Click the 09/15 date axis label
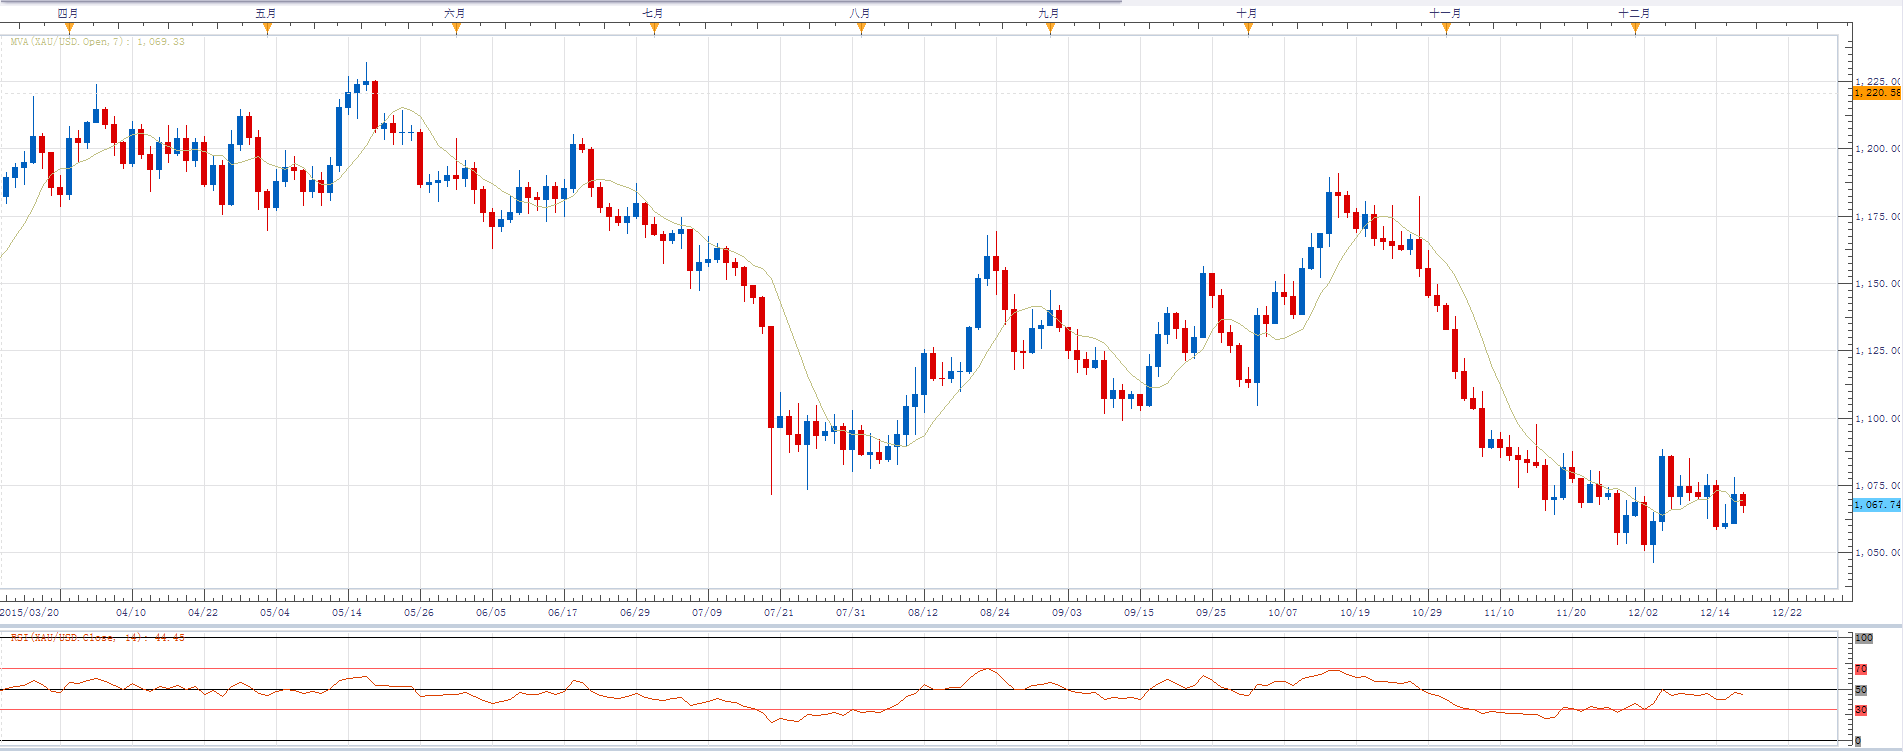The width and height of the screenshot is (1903, 752). click(1139, 612)
